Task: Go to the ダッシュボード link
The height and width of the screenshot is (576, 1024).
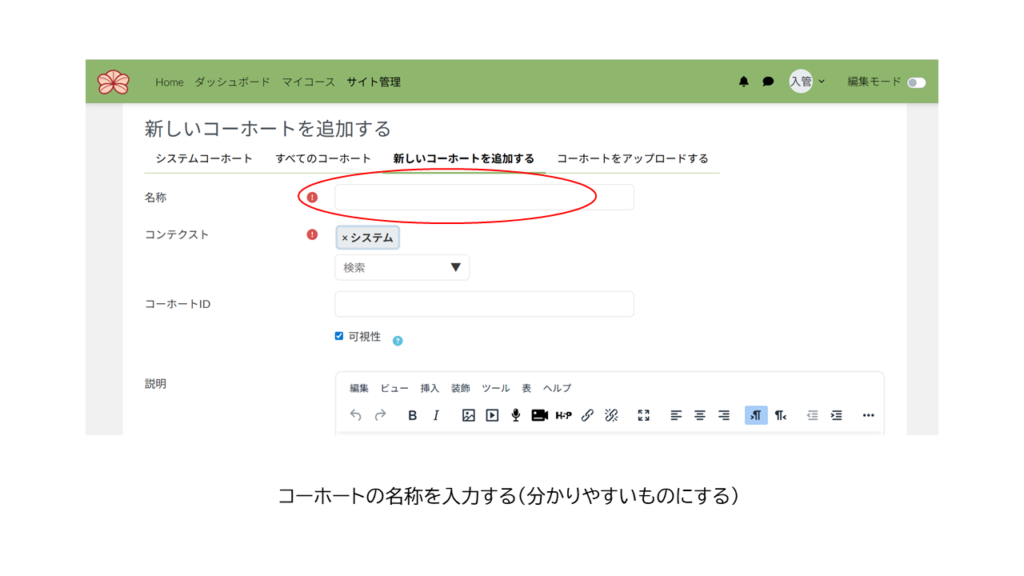Action: coord(232,82)
